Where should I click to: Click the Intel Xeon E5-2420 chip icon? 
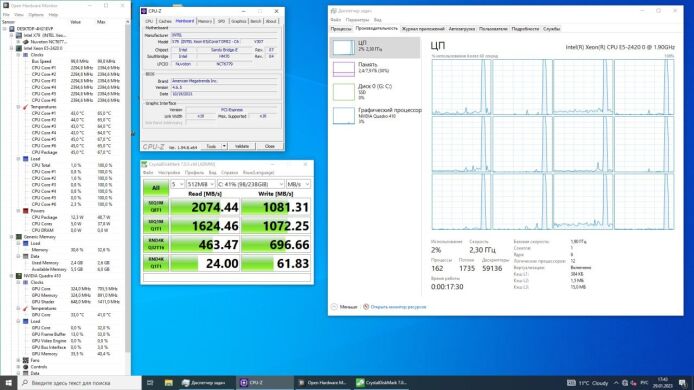19,48
